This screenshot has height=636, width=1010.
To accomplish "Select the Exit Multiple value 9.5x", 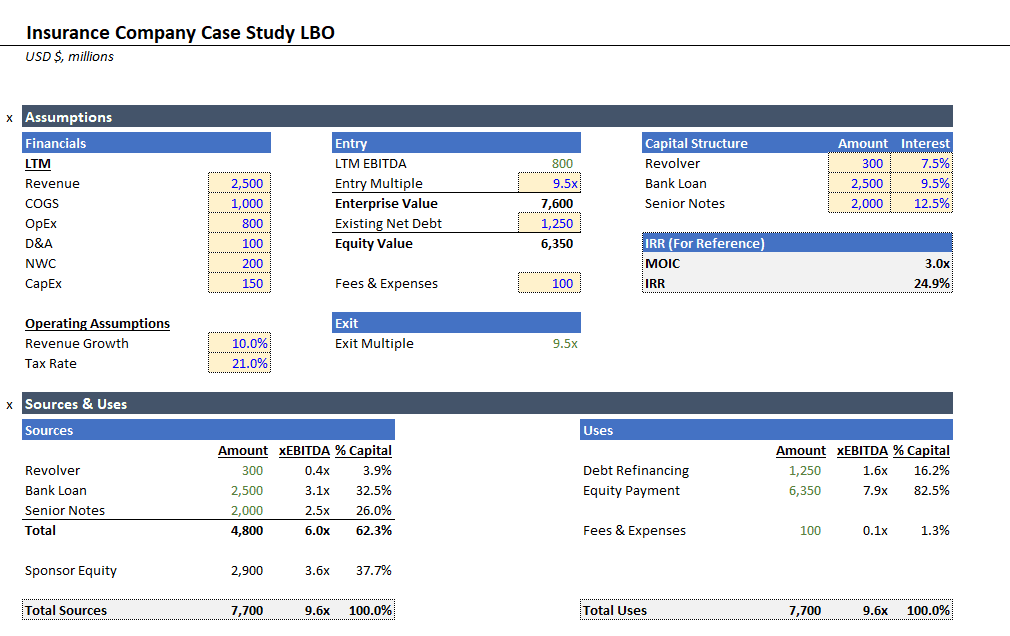I will click(565, 343).
